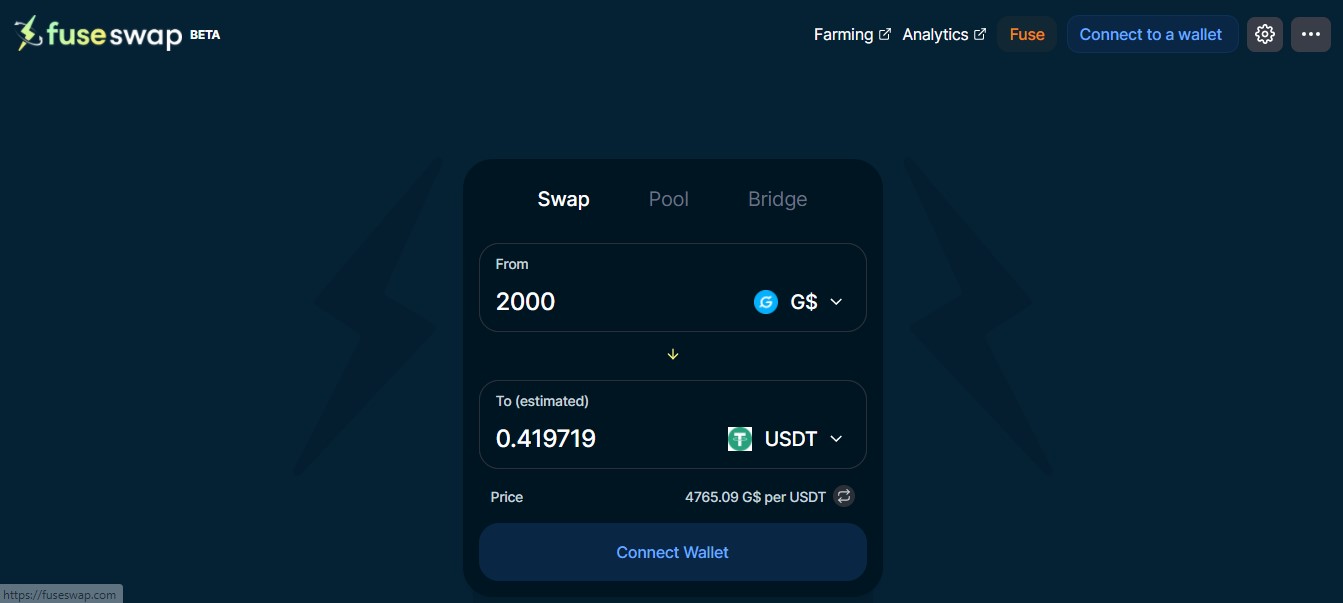Click the USDT Tether token icon

[740, 439]
